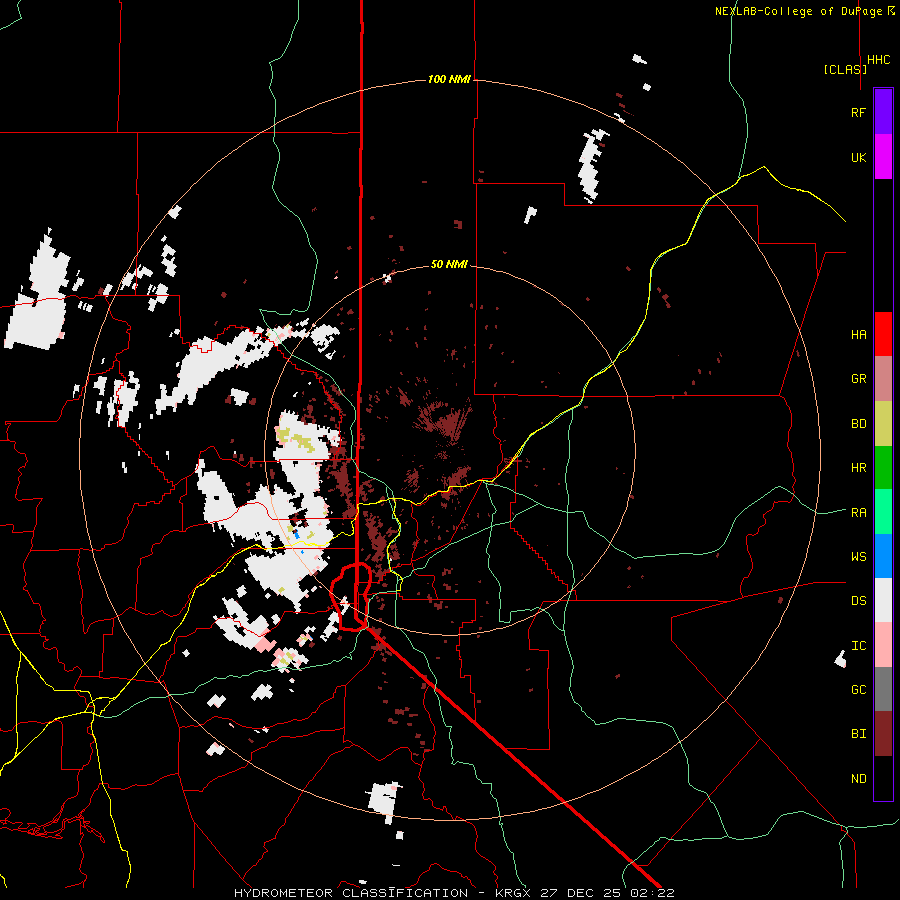Click the RA legend label

pos(858,513)
